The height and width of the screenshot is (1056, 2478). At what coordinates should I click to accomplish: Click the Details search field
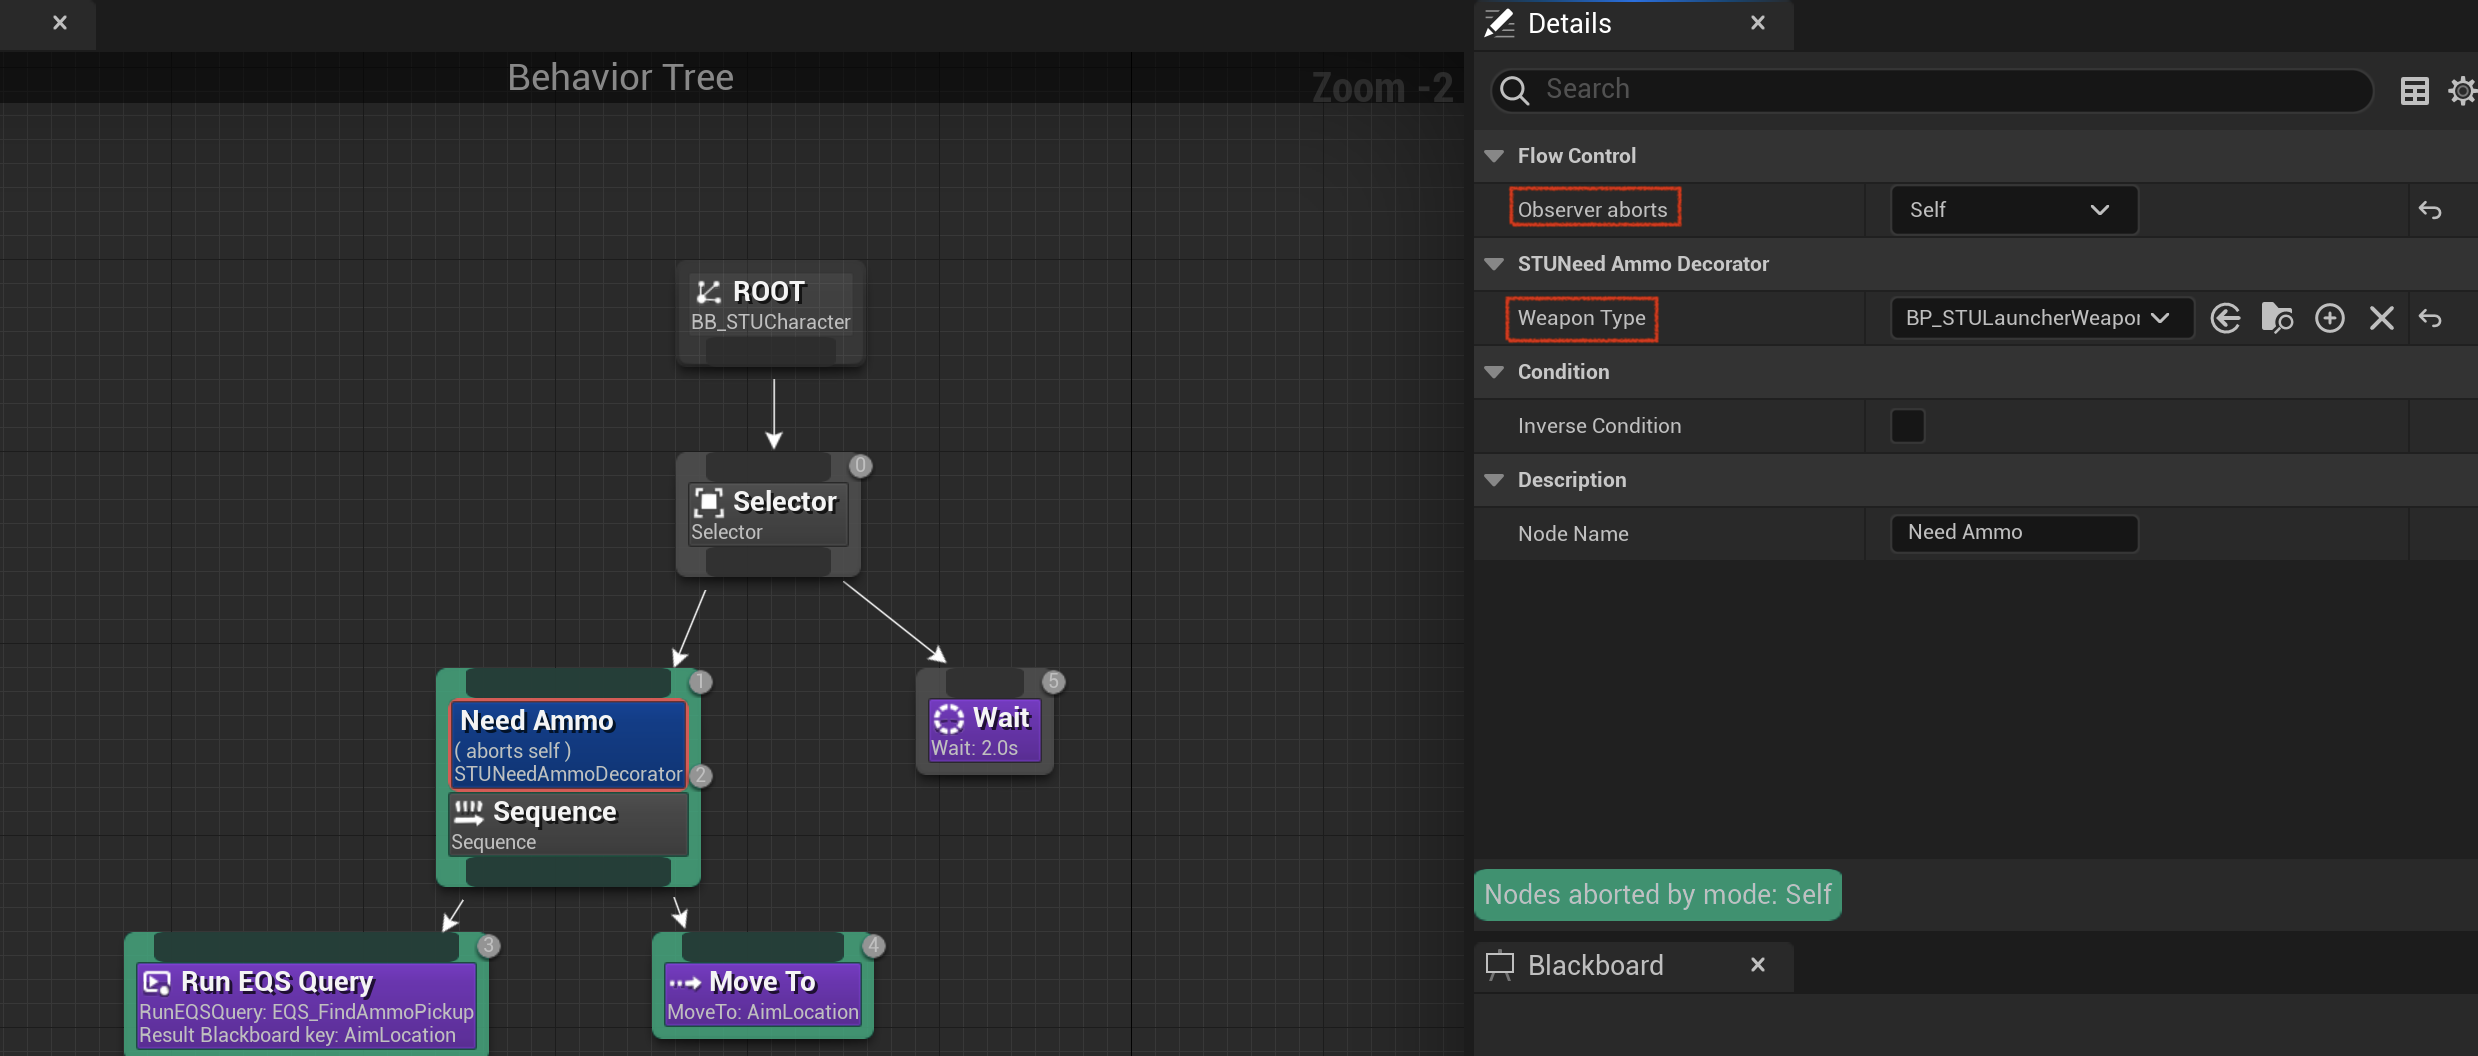[1931, 91]
